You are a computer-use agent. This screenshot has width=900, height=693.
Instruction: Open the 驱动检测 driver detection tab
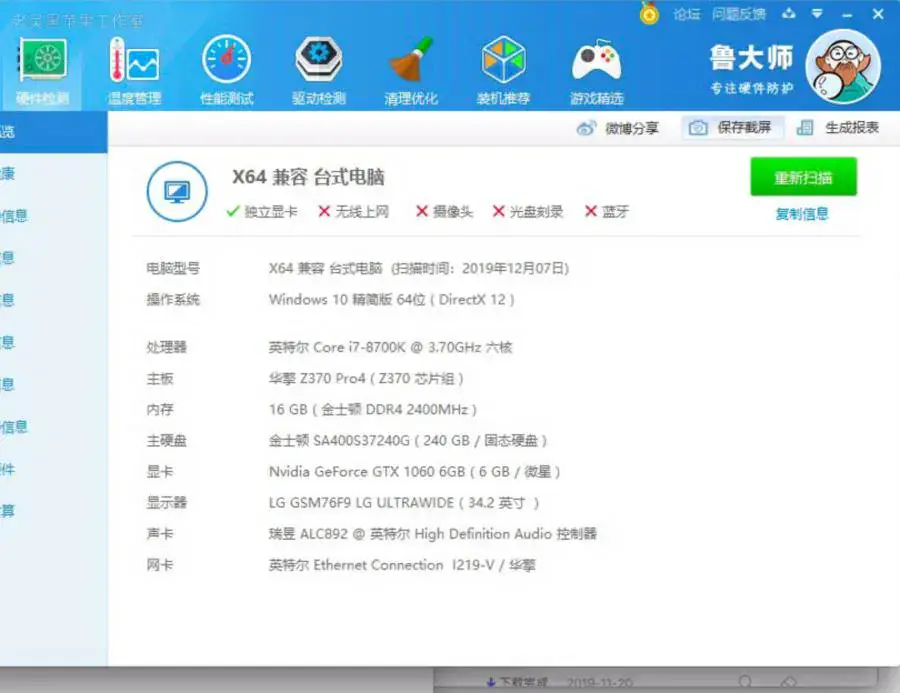click(x=319, y=71)
